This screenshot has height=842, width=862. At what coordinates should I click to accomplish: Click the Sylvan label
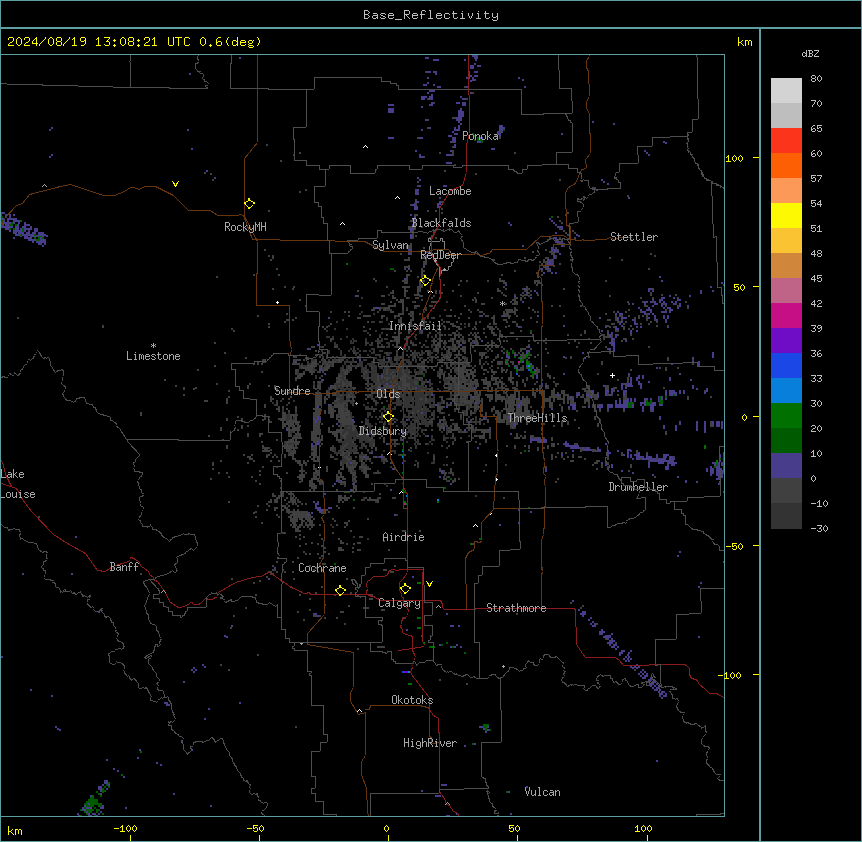[390, 245]
